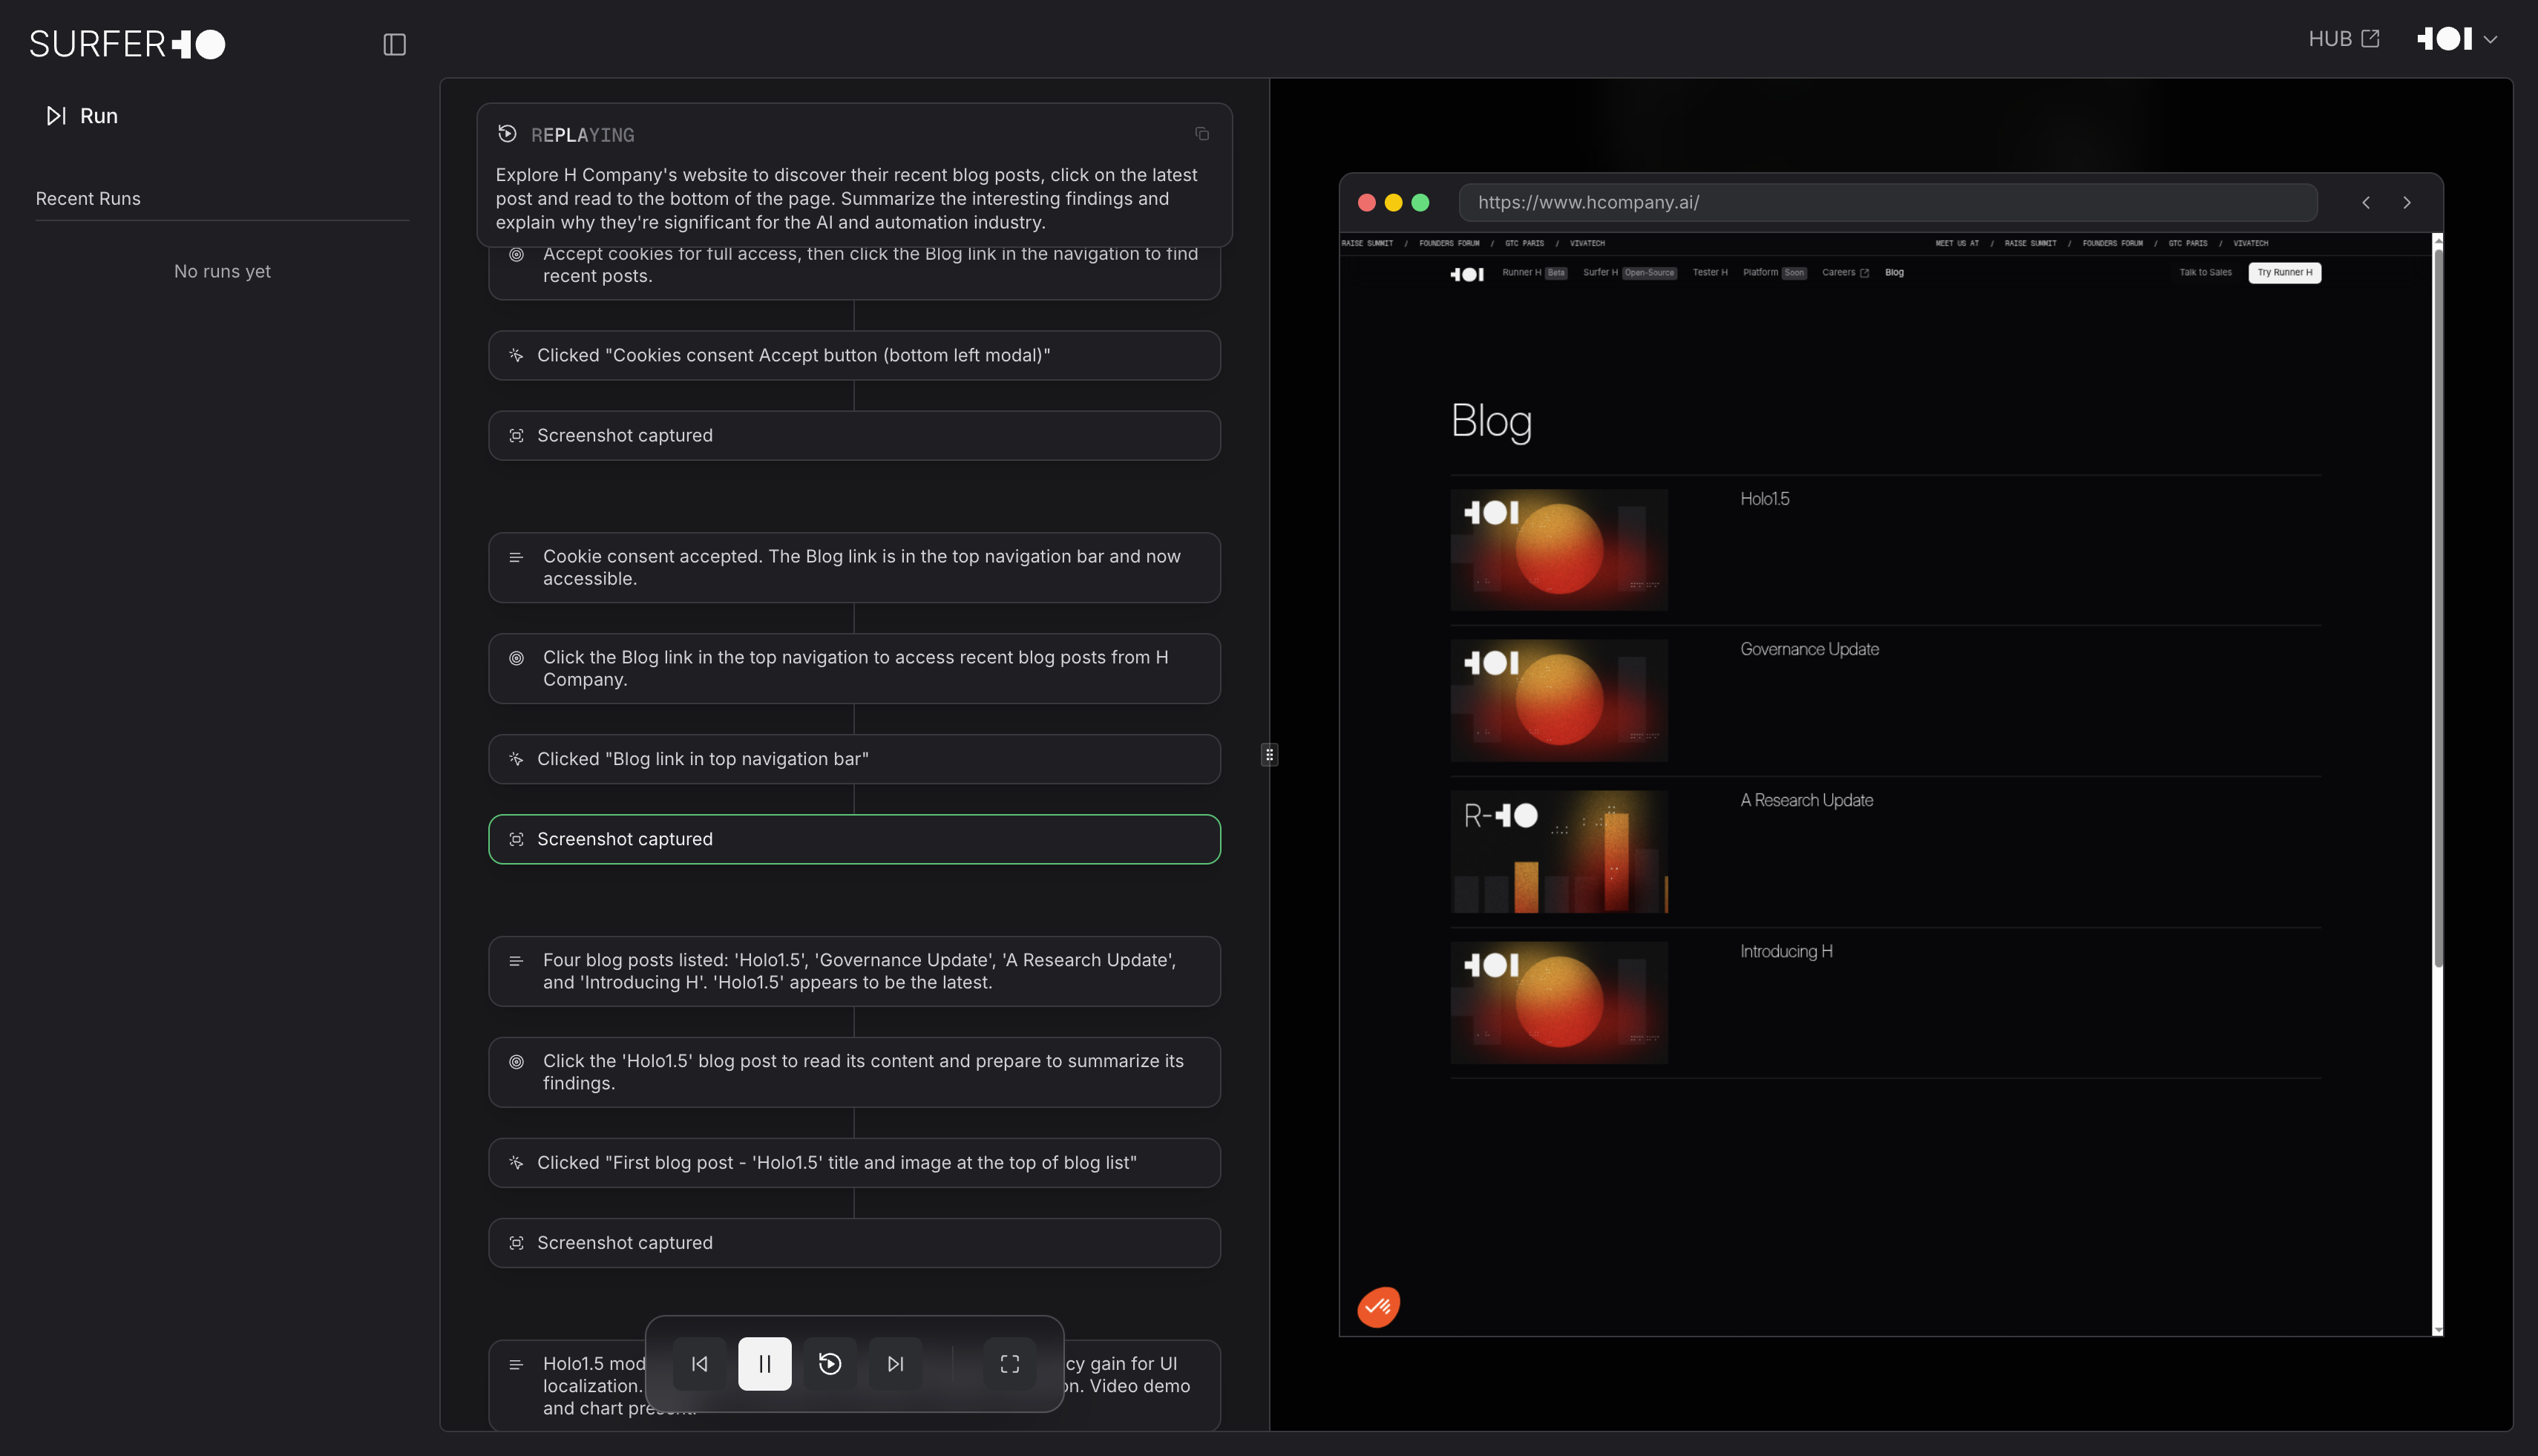Pause the replay playback
Screen dimensions: 2538x1456
764,1363
